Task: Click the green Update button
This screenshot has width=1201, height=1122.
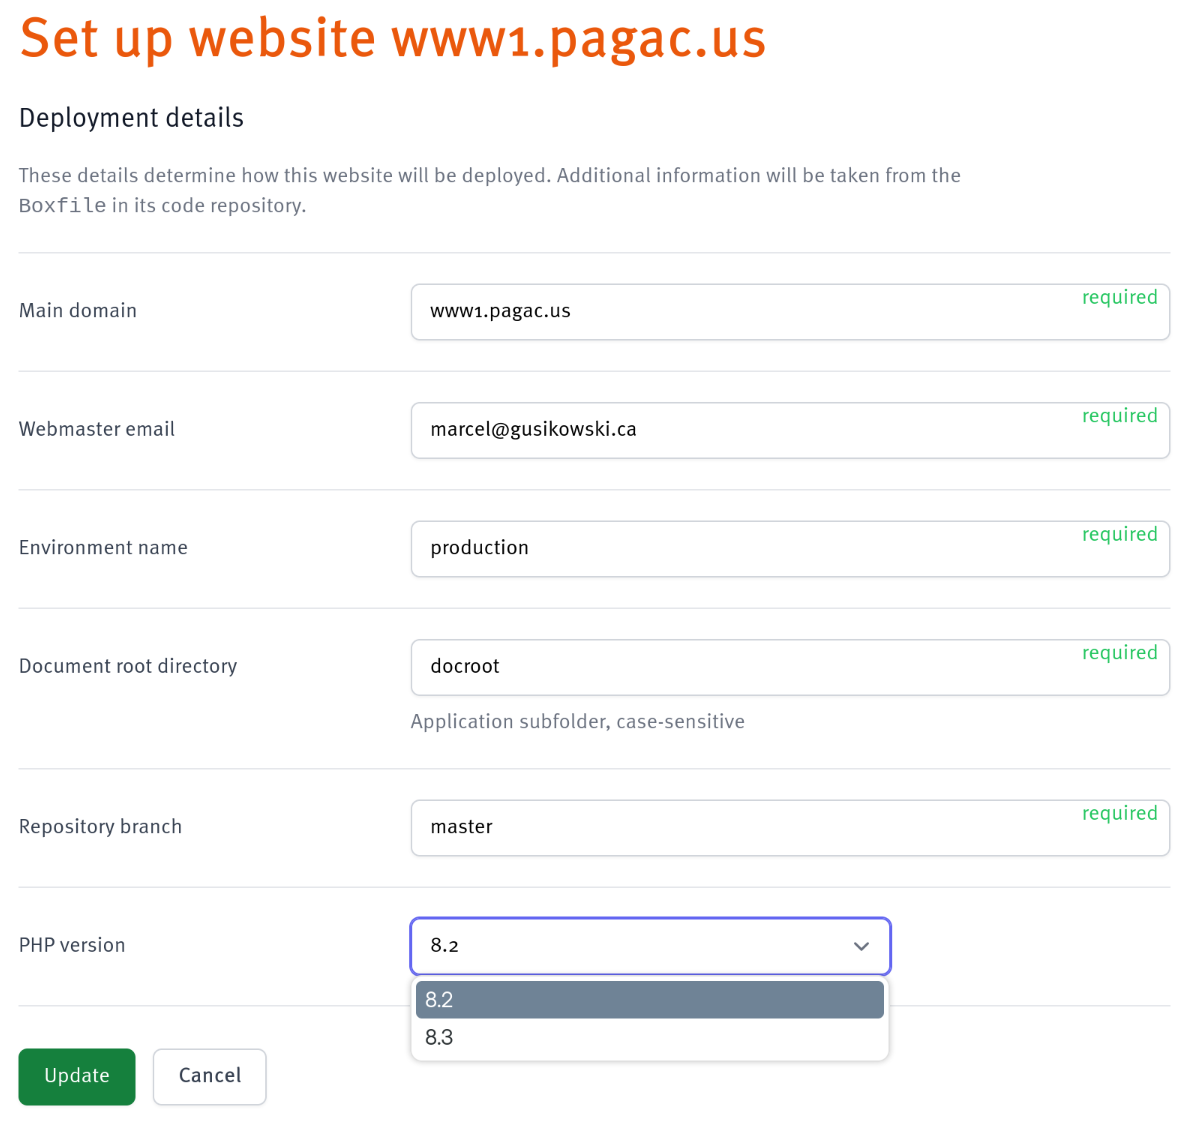Action: (77, 1076)
